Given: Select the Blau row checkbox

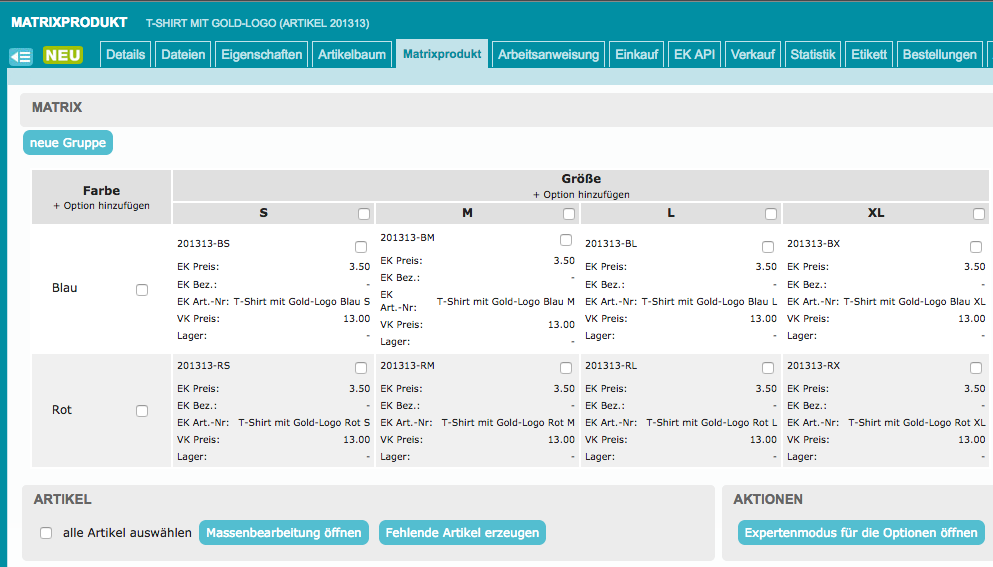Looking at the screenshot, I should tap(142, 290).
